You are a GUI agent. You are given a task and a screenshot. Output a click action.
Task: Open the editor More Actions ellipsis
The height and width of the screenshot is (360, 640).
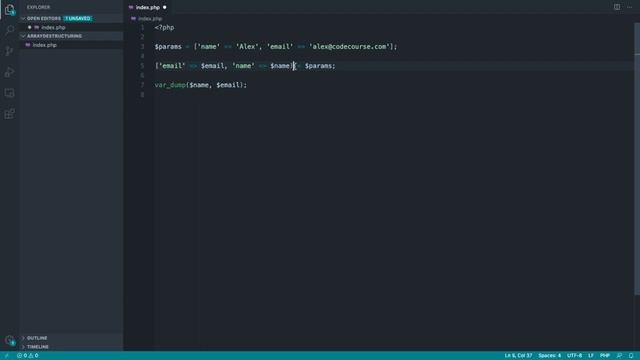pos(629,7)
